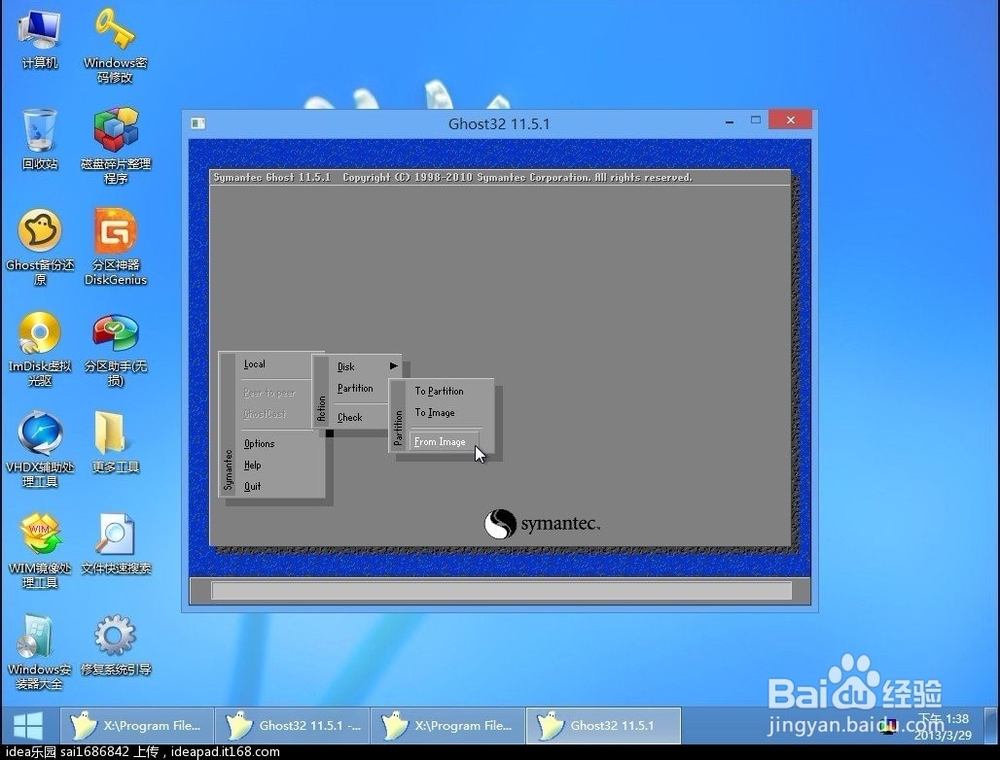The width and height of the screenshot is (1000, 760).
Task: Launch the WIM镜像处理工具 icon
Action: click(40, 550)
